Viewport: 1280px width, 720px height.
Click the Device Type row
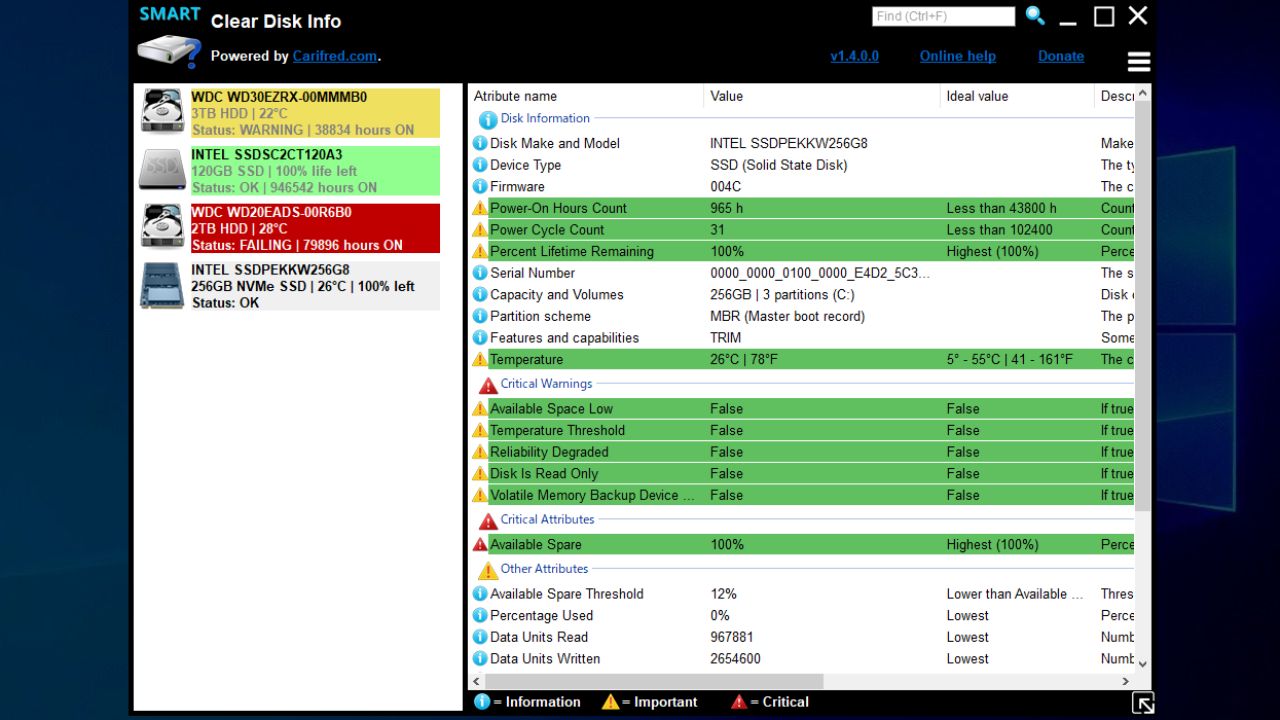click(x=802, y=165)
